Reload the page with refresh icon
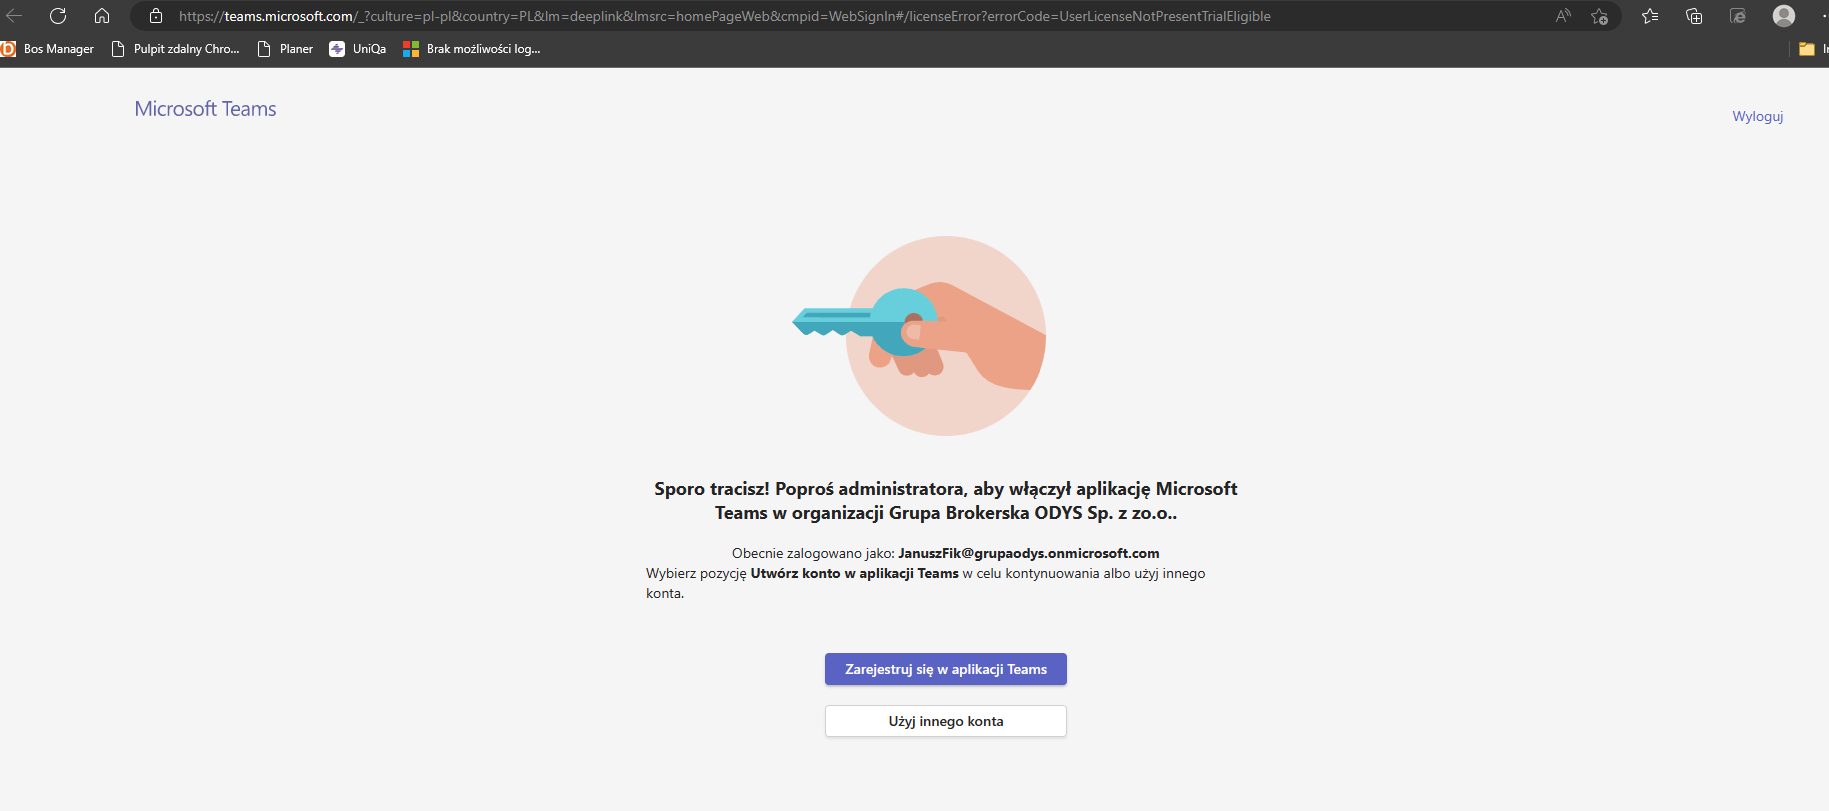Screen dimensions: 1829x811 point(58,16)
